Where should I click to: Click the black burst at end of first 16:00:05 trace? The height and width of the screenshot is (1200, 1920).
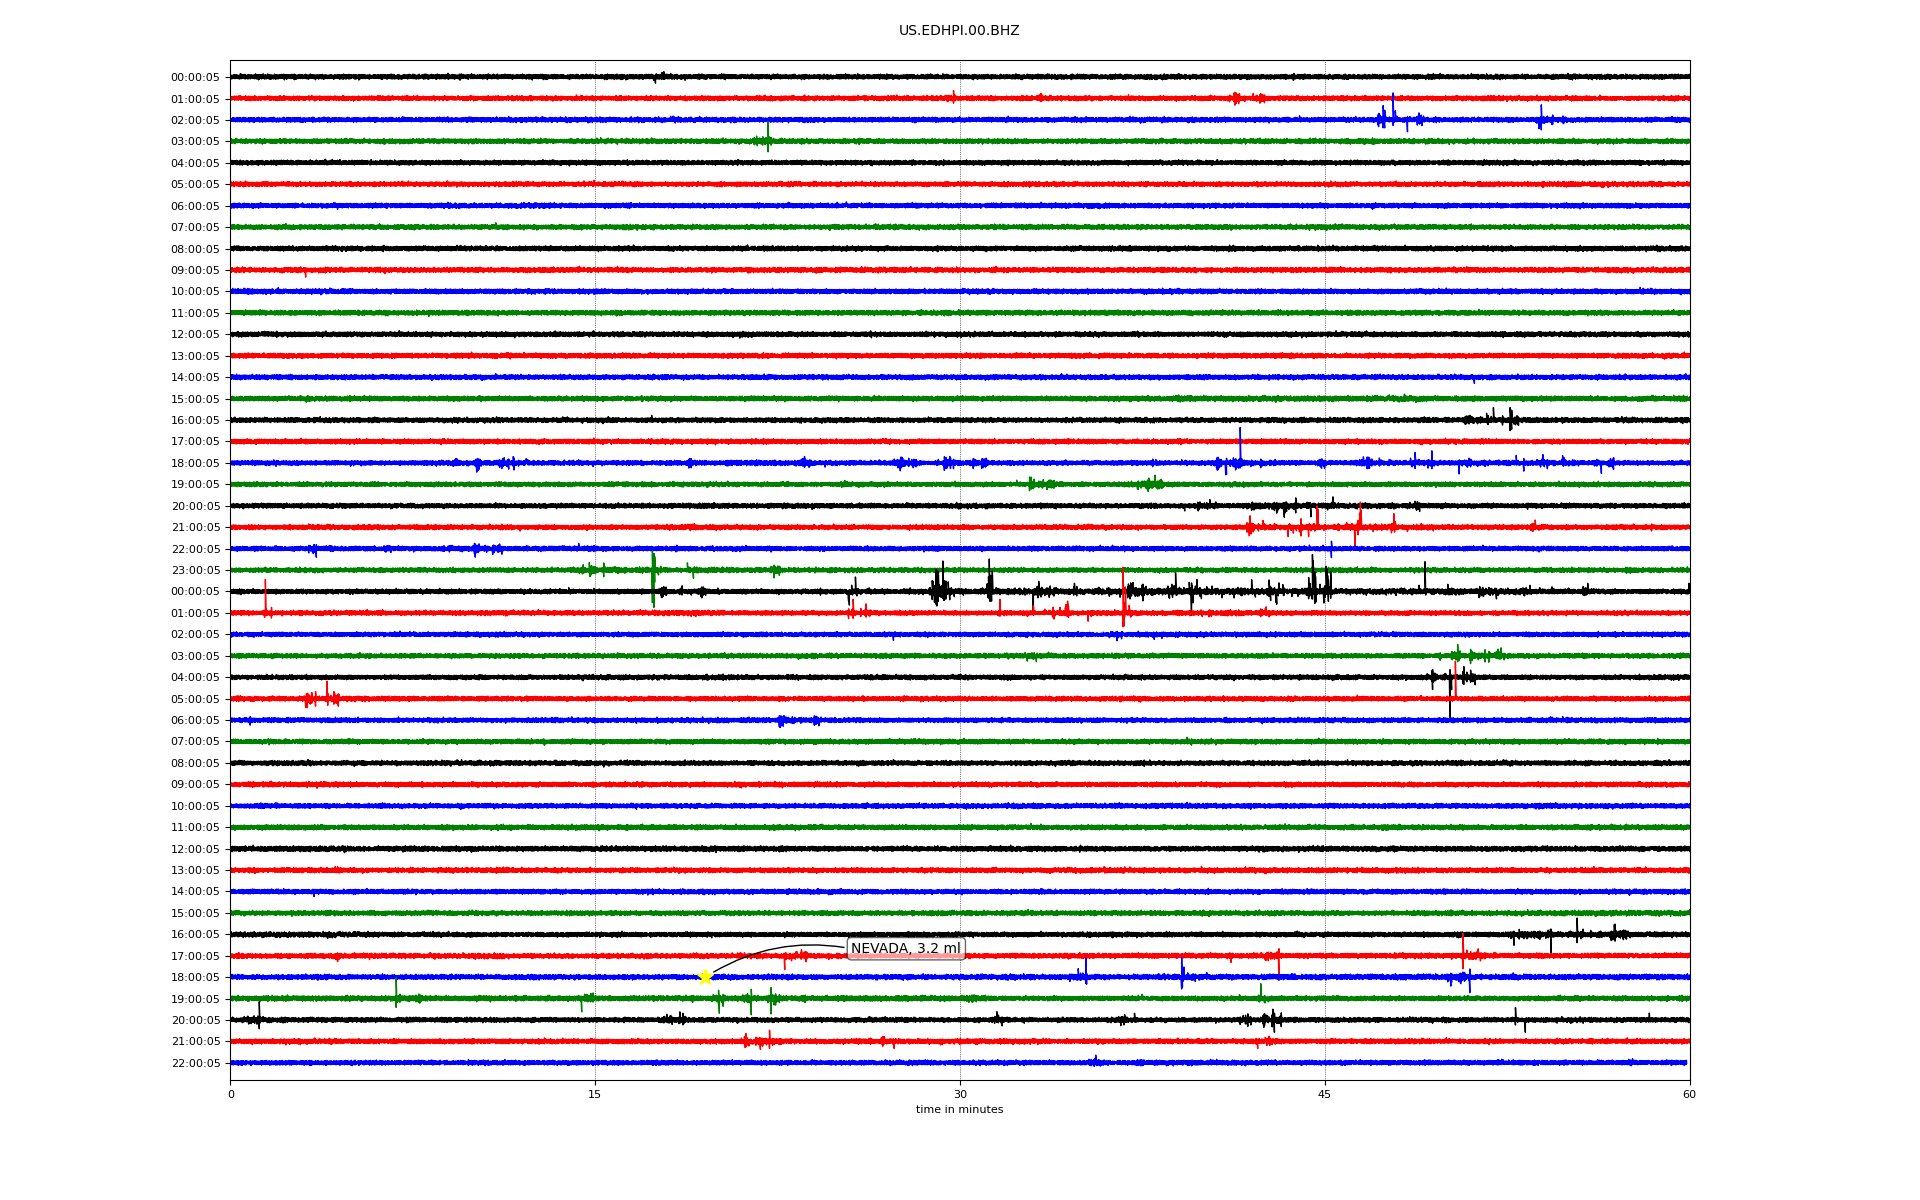(1503, 419)
